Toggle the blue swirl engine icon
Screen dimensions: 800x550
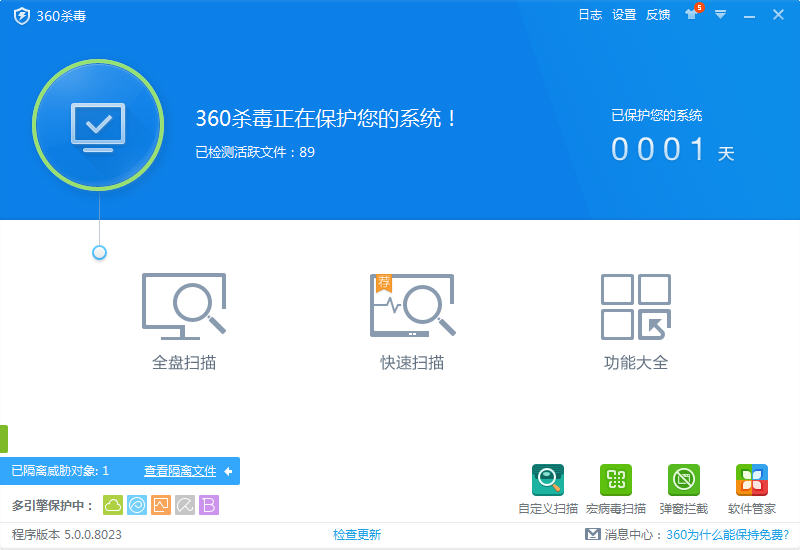click(x=137, y=505)
